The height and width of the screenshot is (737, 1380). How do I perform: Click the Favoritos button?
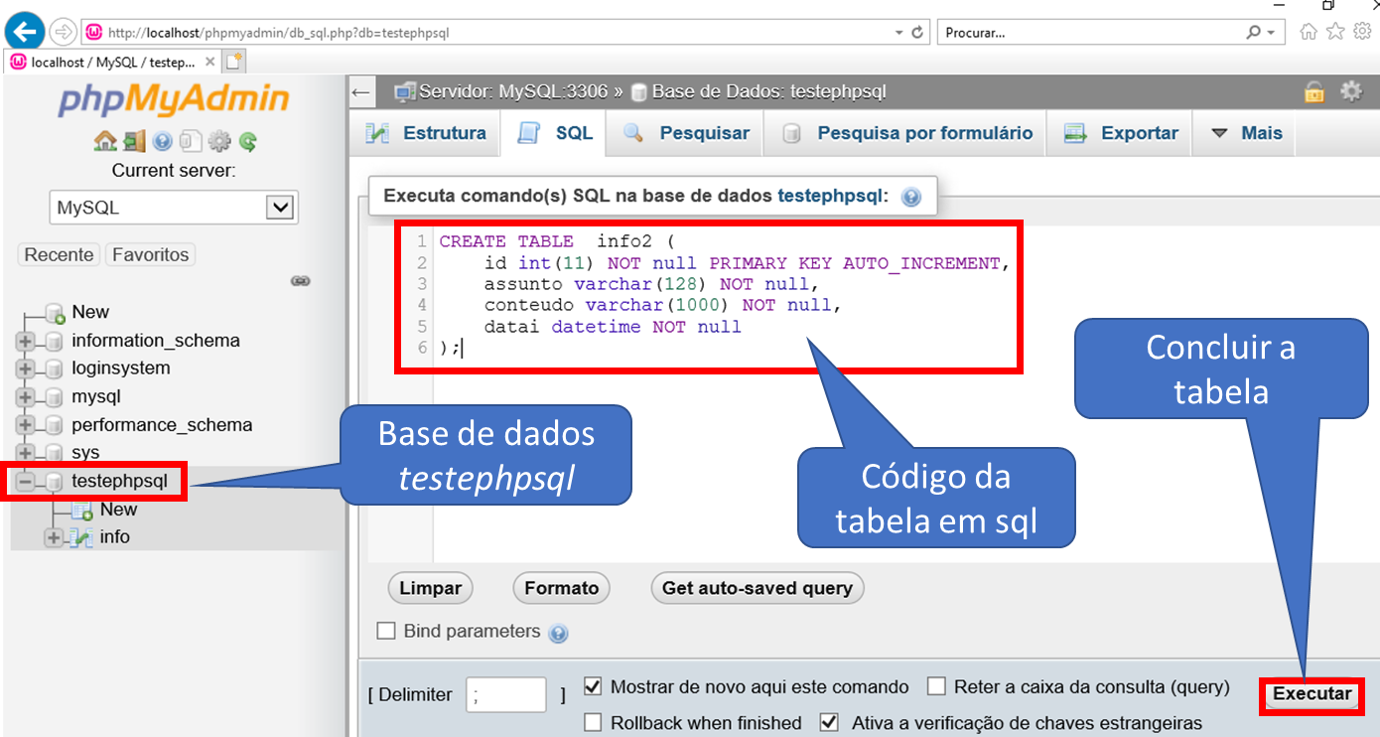[150, 255]
